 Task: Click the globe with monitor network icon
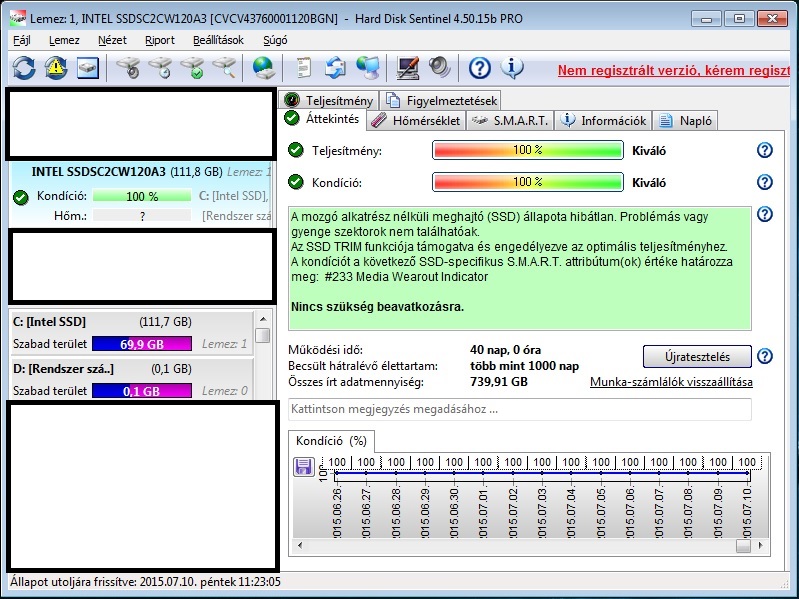tap(368, 68)
